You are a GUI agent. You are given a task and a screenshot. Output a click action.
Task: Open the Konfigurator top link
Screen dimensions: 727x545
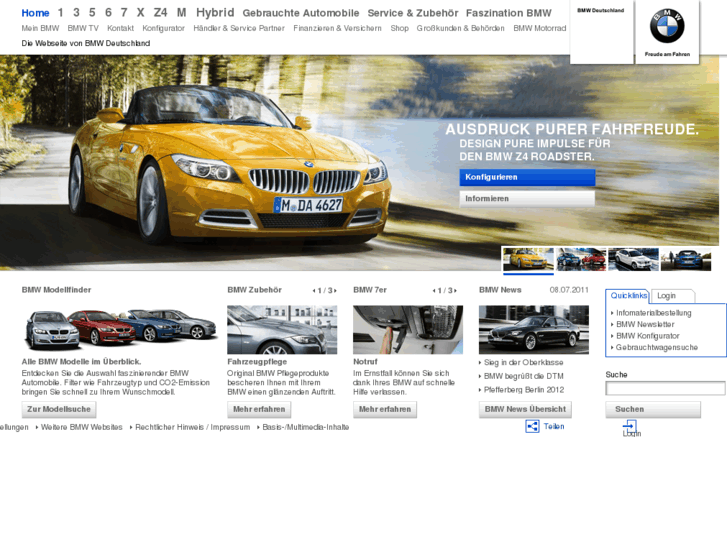pos(163,28)
